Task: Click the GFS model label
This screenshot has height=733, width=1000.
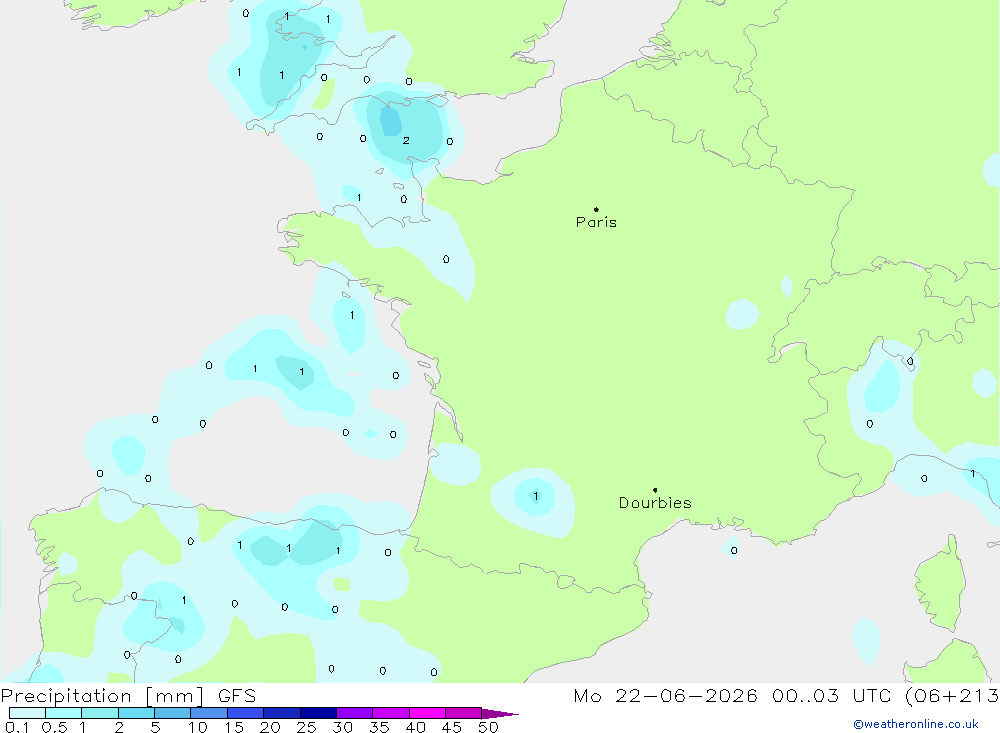Action: coord(237,696)
